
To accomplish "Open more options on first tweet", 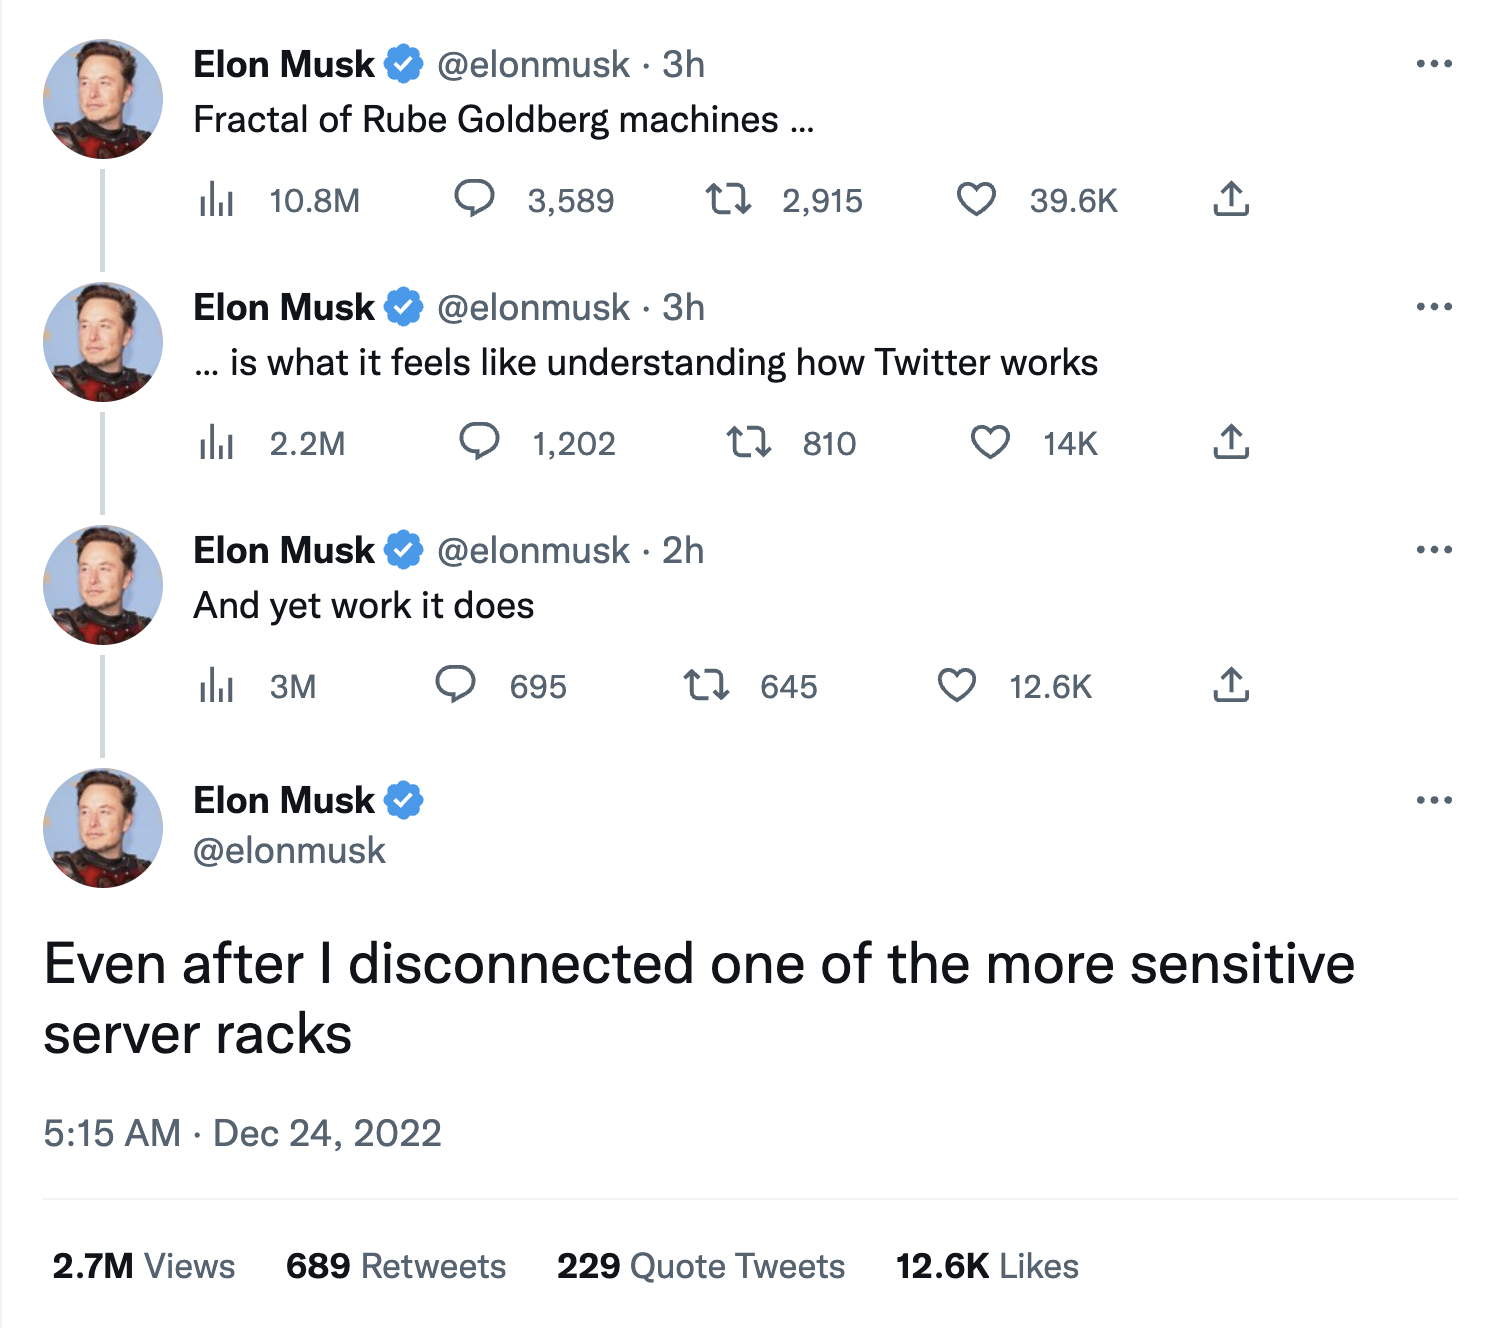I will (1434, 64).
